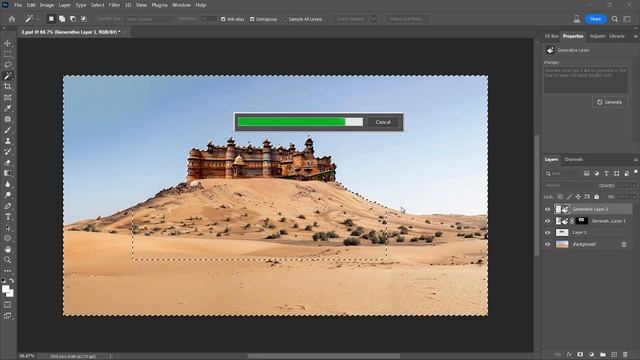Select the Spot Healing Brush tool
Image resolution: width=640 pixels, height=360 pixels.
7,119
